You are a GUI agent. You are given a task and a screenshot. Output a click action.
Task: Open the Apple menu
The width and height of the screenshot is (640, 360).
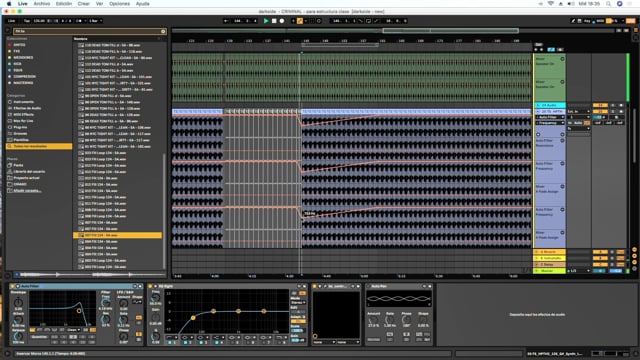pyautogui.click(x=9, y=4)
